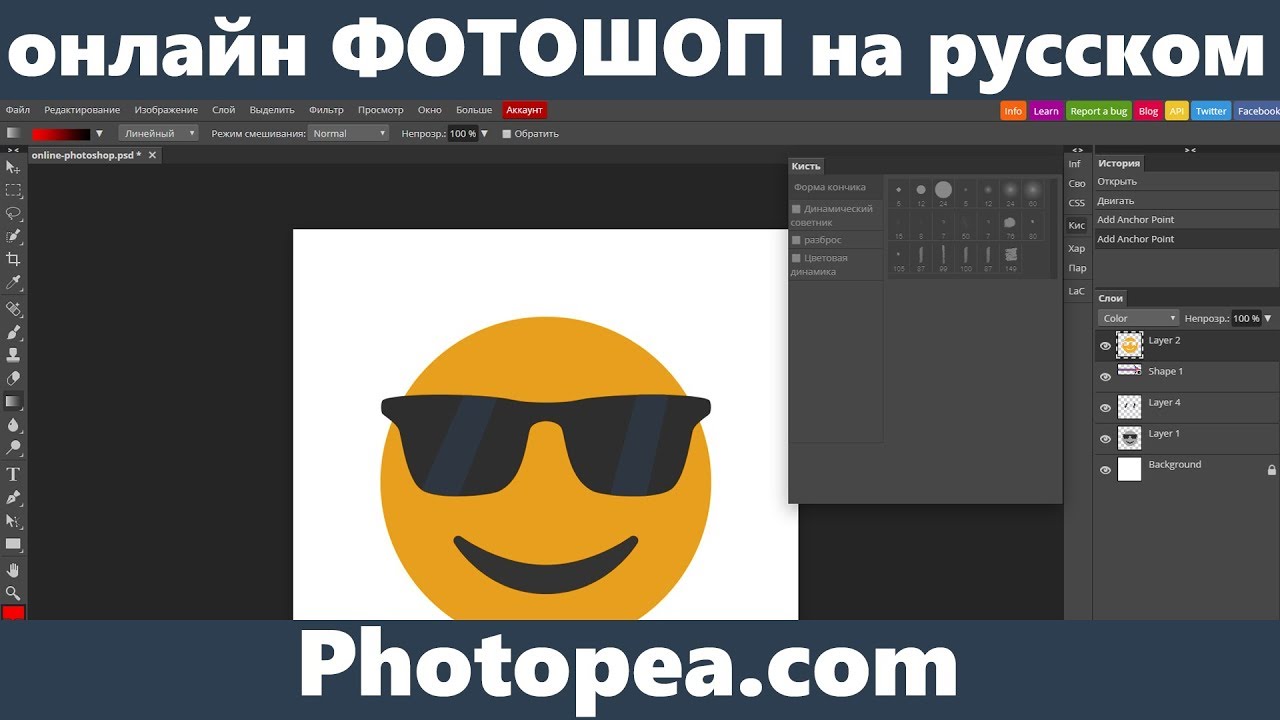Open the Файл menu
This screenshot has width=1280, height=720.
click(x=18, y=110)
